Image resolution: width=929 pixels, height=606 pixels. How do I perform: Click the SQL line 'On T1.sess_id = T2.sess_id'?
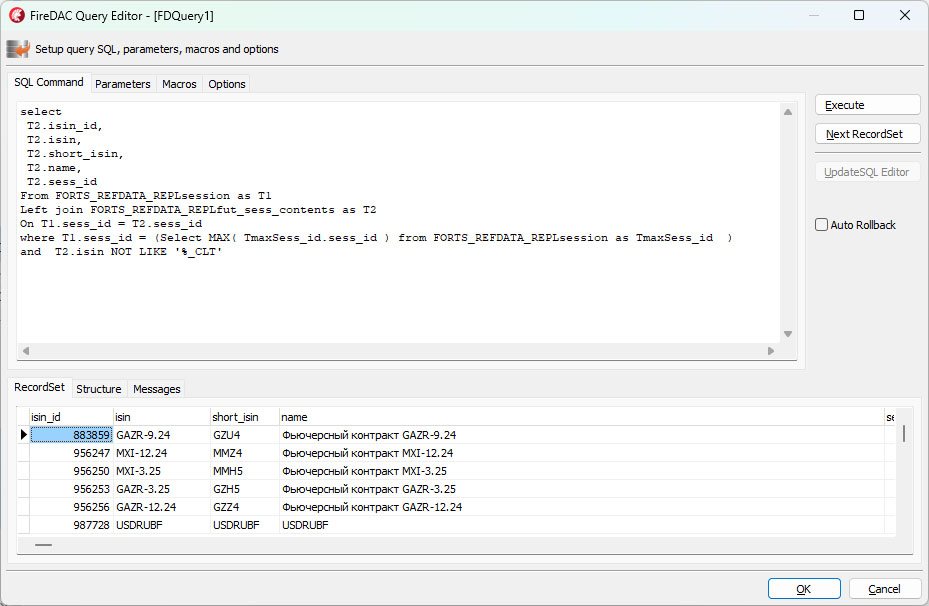click(x=111, y=224)
